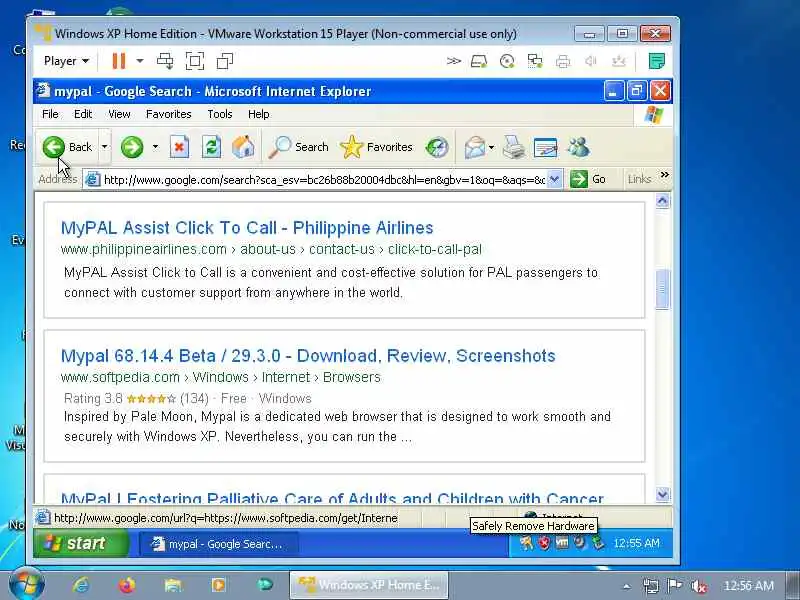Image resolution: width=800 pixels, height=600 pixels.
Task: Enter VMware full screen mode
Action: tap(195, 61)
